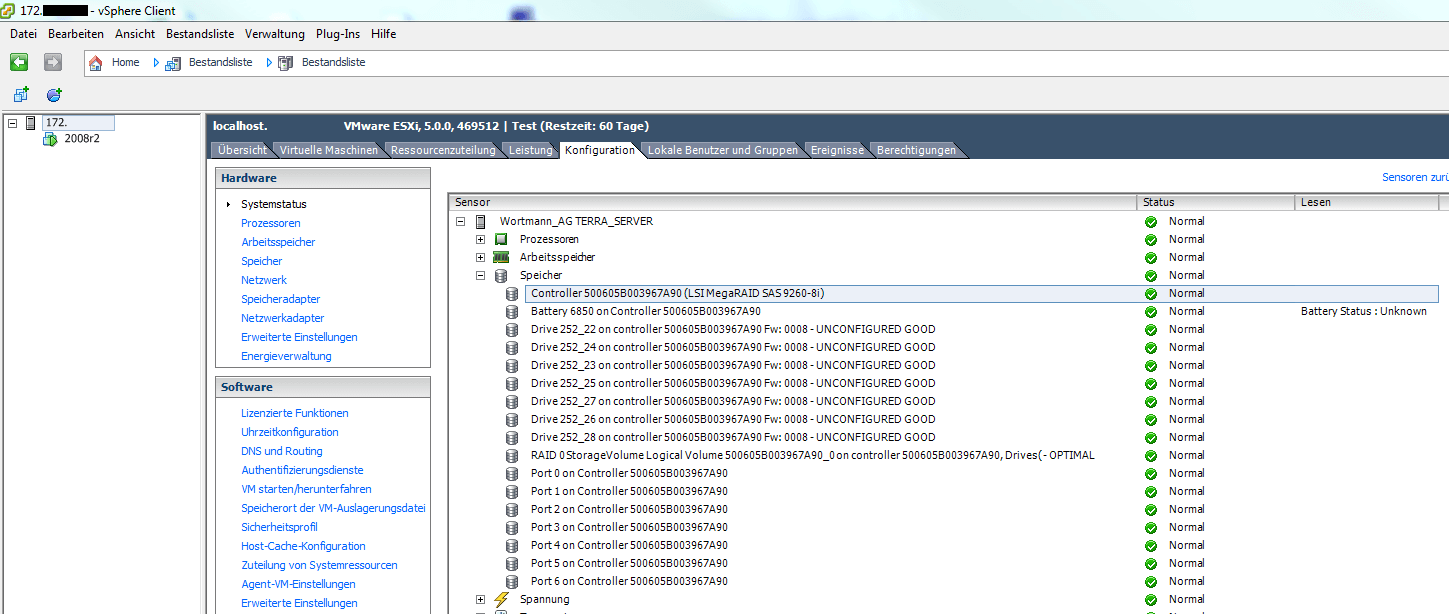Image resolution: width=1449 pixels, height=615 pixels.
Task: Click the green back navigation arrow
Action: click(x=18, y=62)
